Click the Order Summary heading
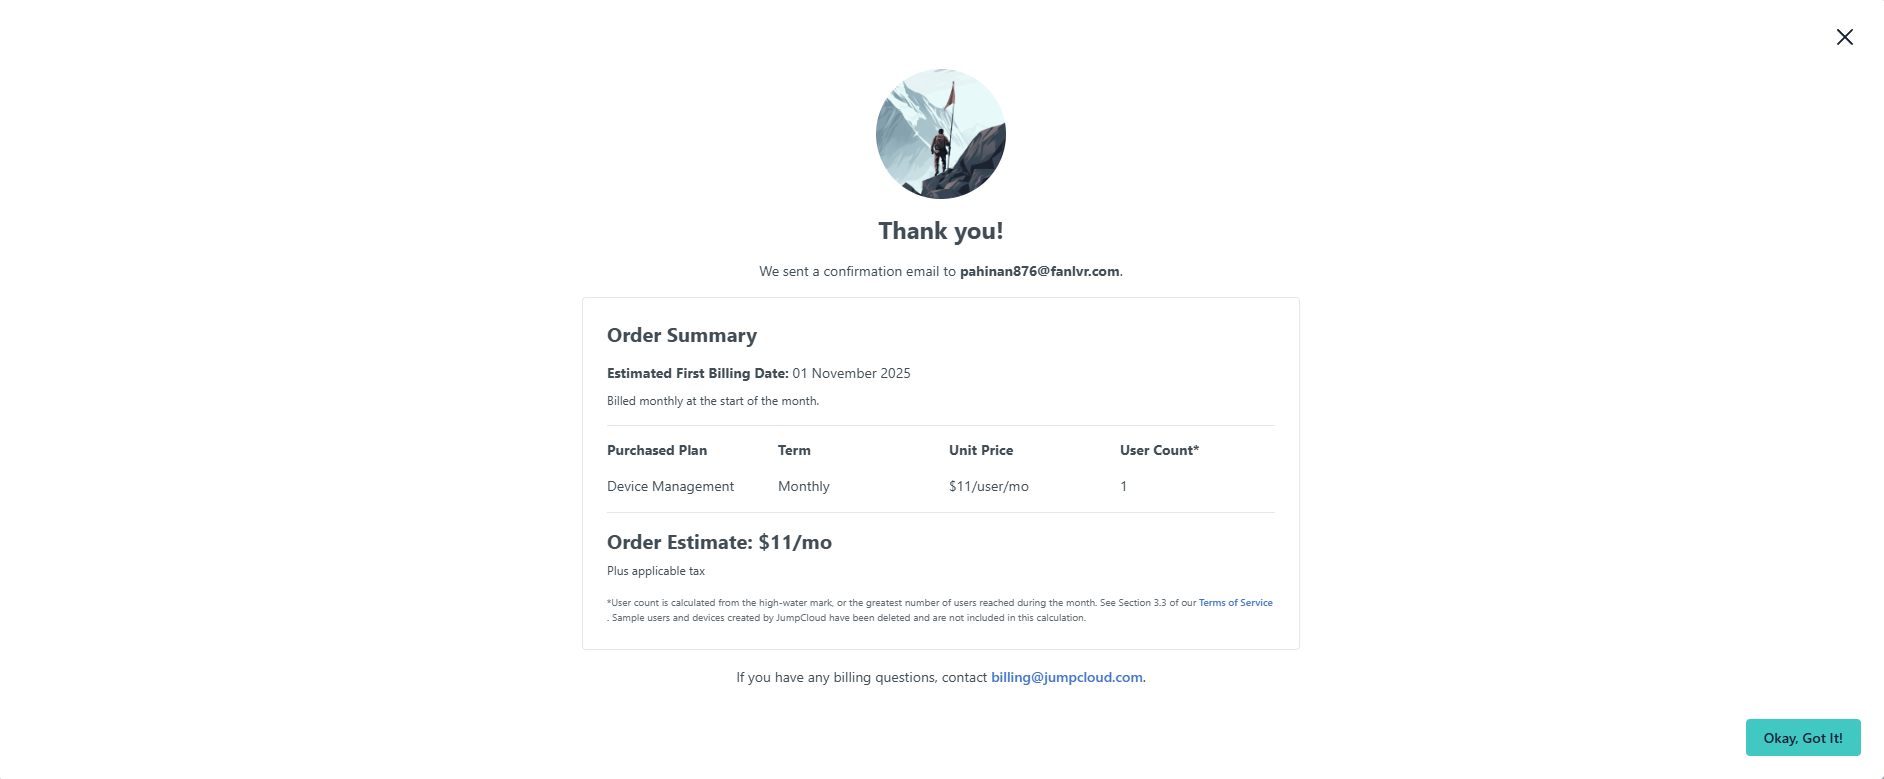This screenshot has width=1884, height=779. point(682,335)
